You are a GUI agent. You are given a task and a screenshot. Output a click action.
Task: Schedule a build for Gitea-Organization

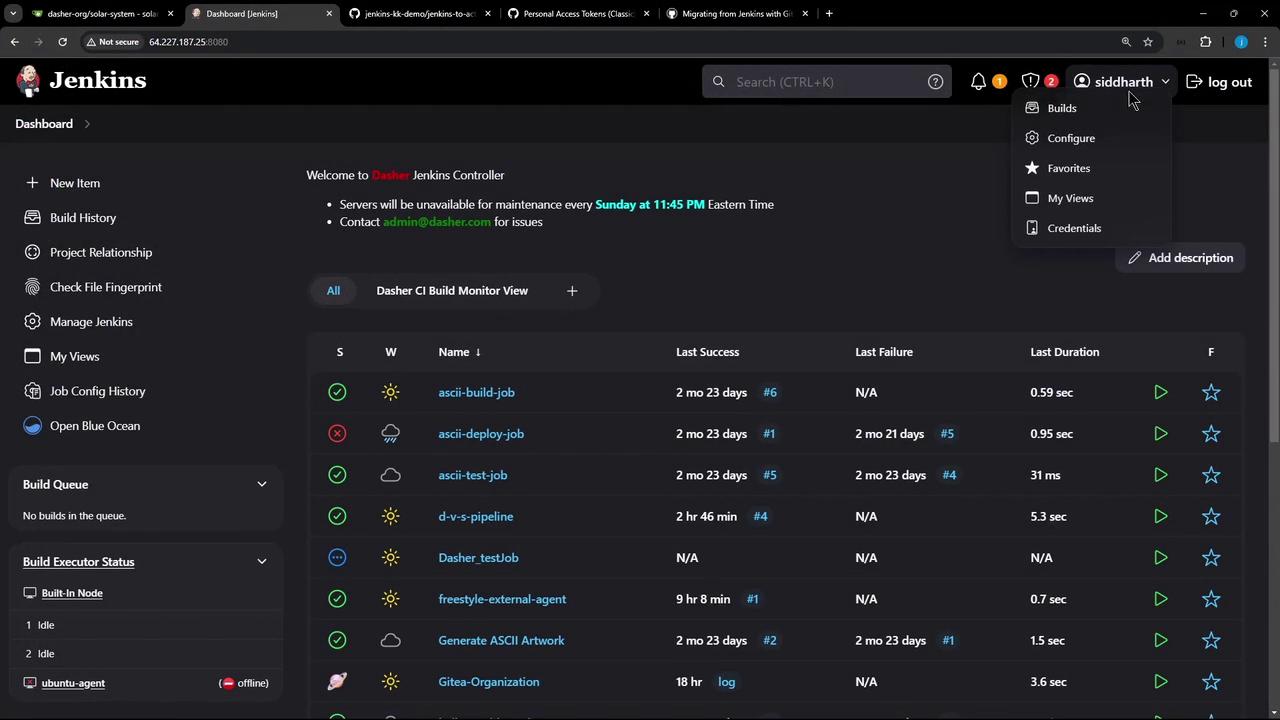tap(1160, 682)
